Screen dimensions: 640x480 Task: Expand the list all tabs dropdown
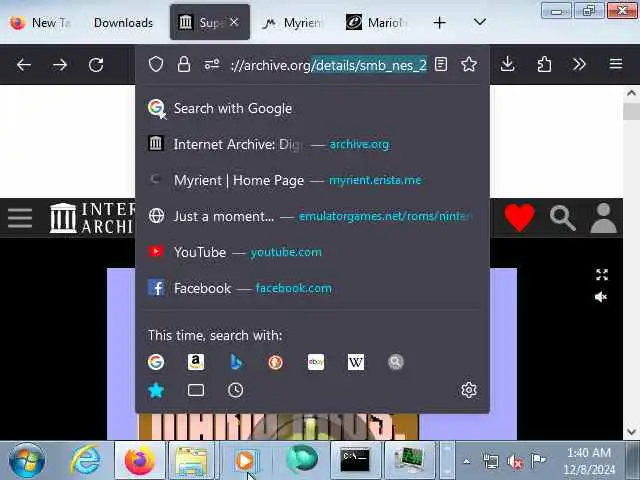[x=480, y=22]
